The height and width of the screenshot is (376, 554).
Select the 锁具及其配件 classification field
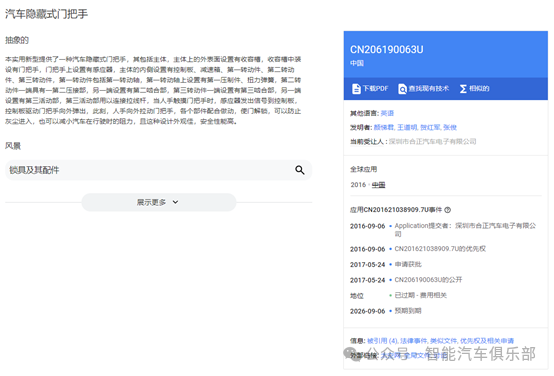158,170
